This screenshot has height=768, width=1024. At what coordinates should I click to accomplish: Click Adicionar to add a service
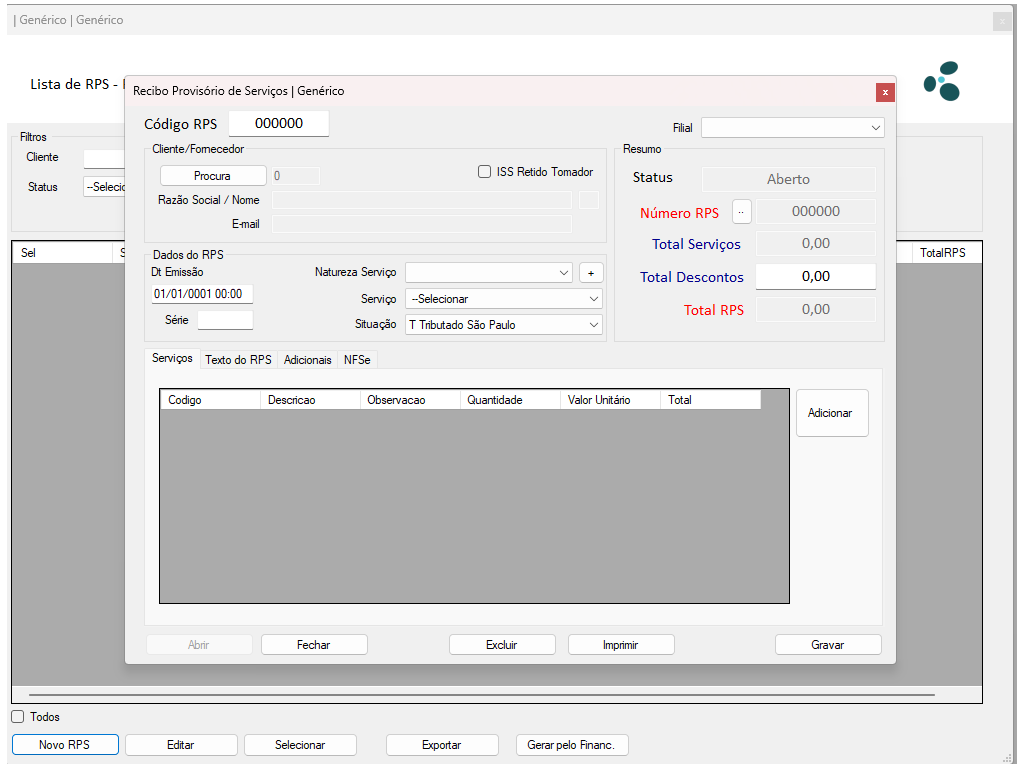831,413
